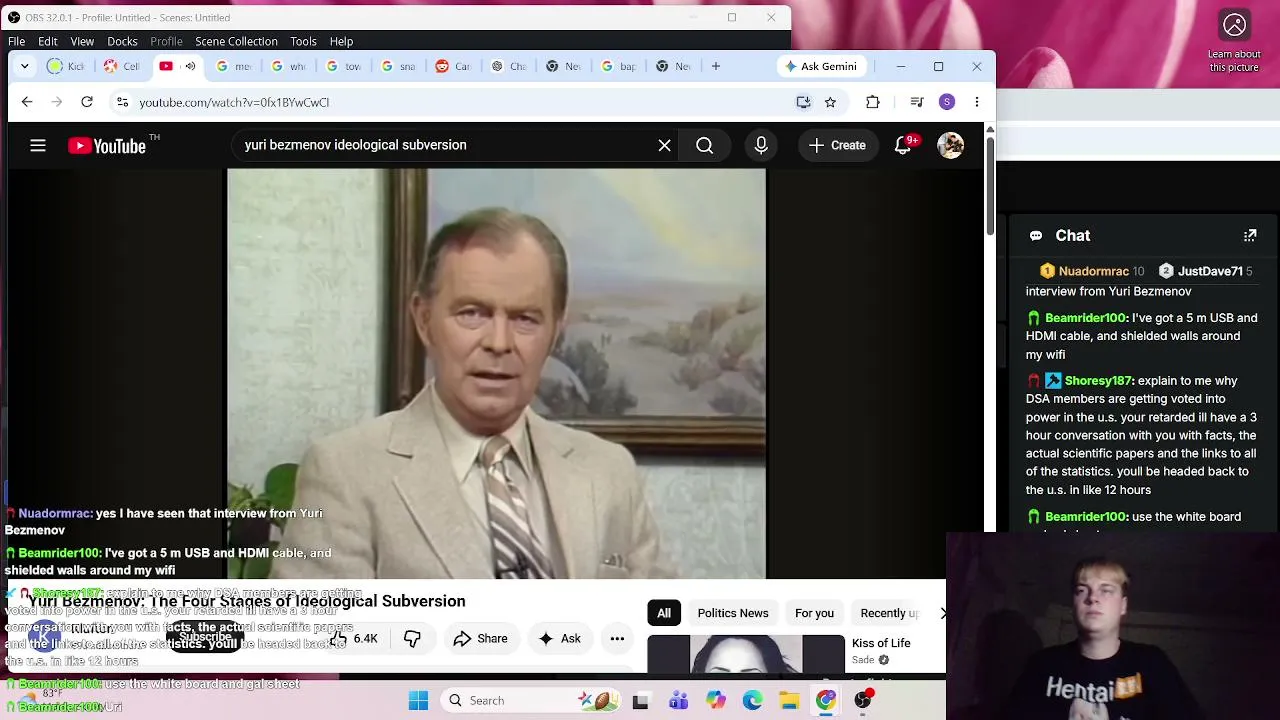Click the Ask Gemini button
1280x720 pixels.
pyautogui.click(x=821, y=66)
